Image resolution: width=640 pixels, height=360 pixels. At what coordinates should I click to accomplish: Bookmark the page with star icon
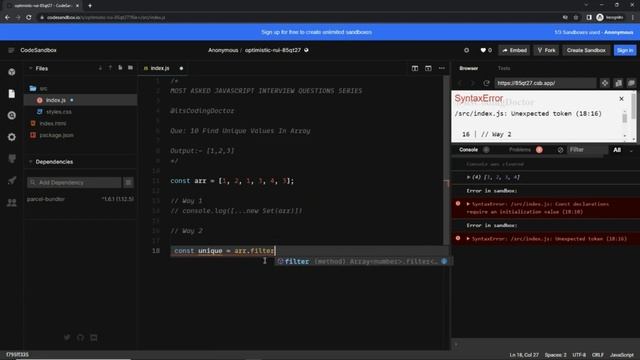(576, 18)
